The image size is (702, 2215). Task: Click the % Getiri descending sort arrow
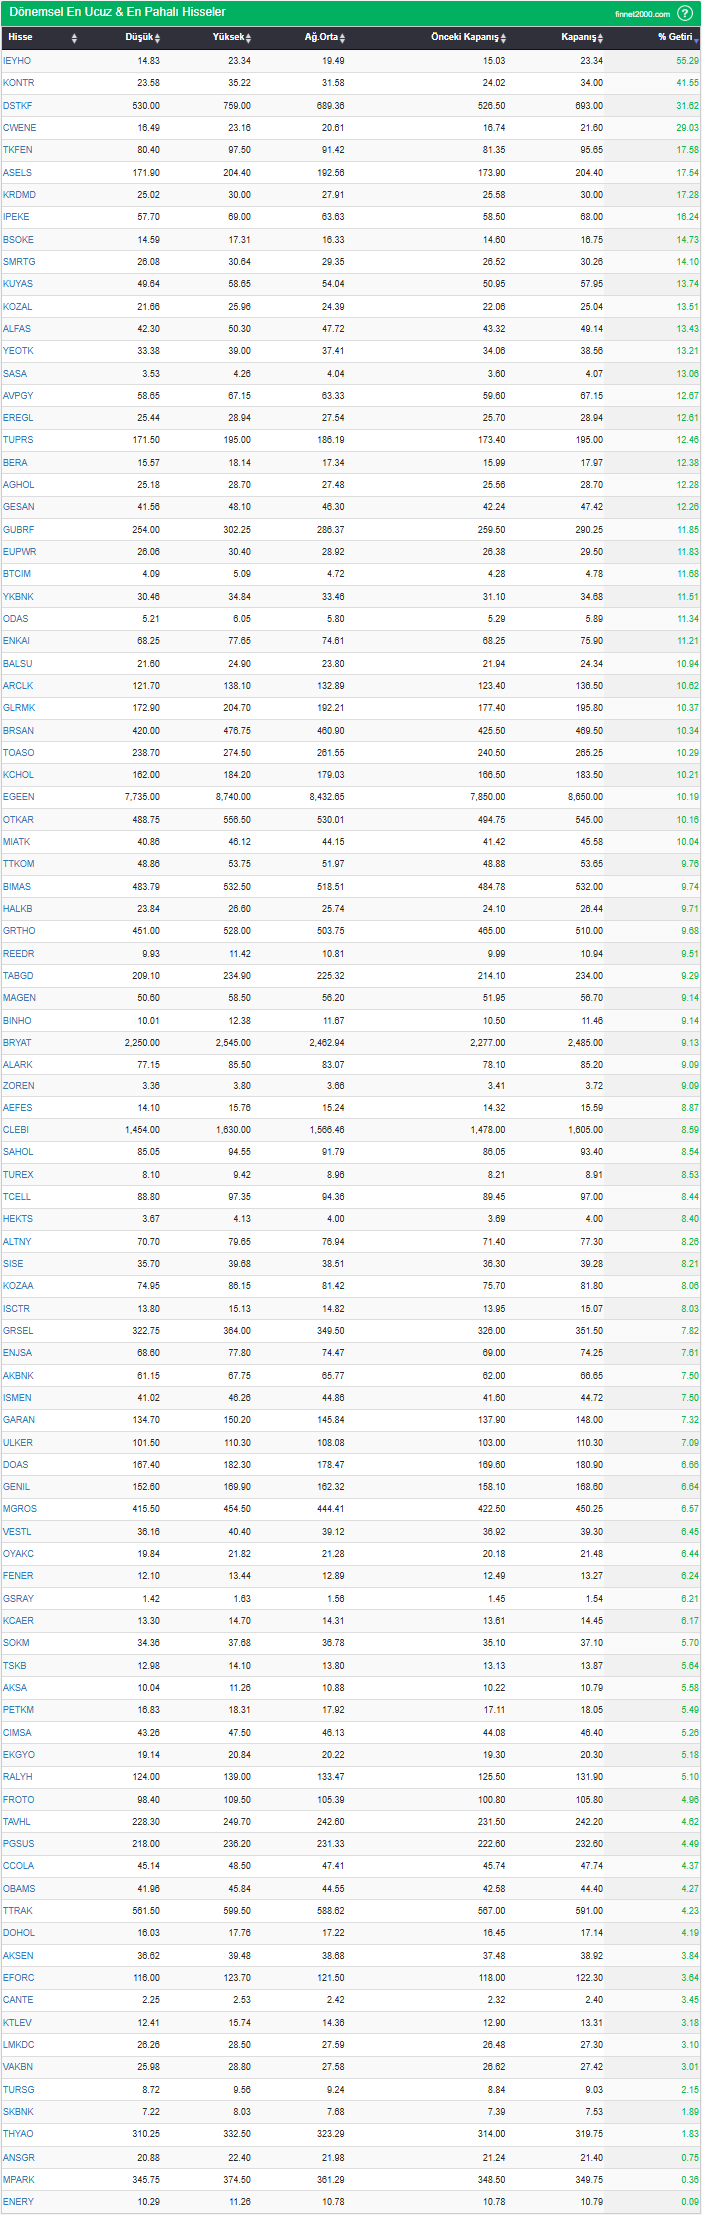696,40
